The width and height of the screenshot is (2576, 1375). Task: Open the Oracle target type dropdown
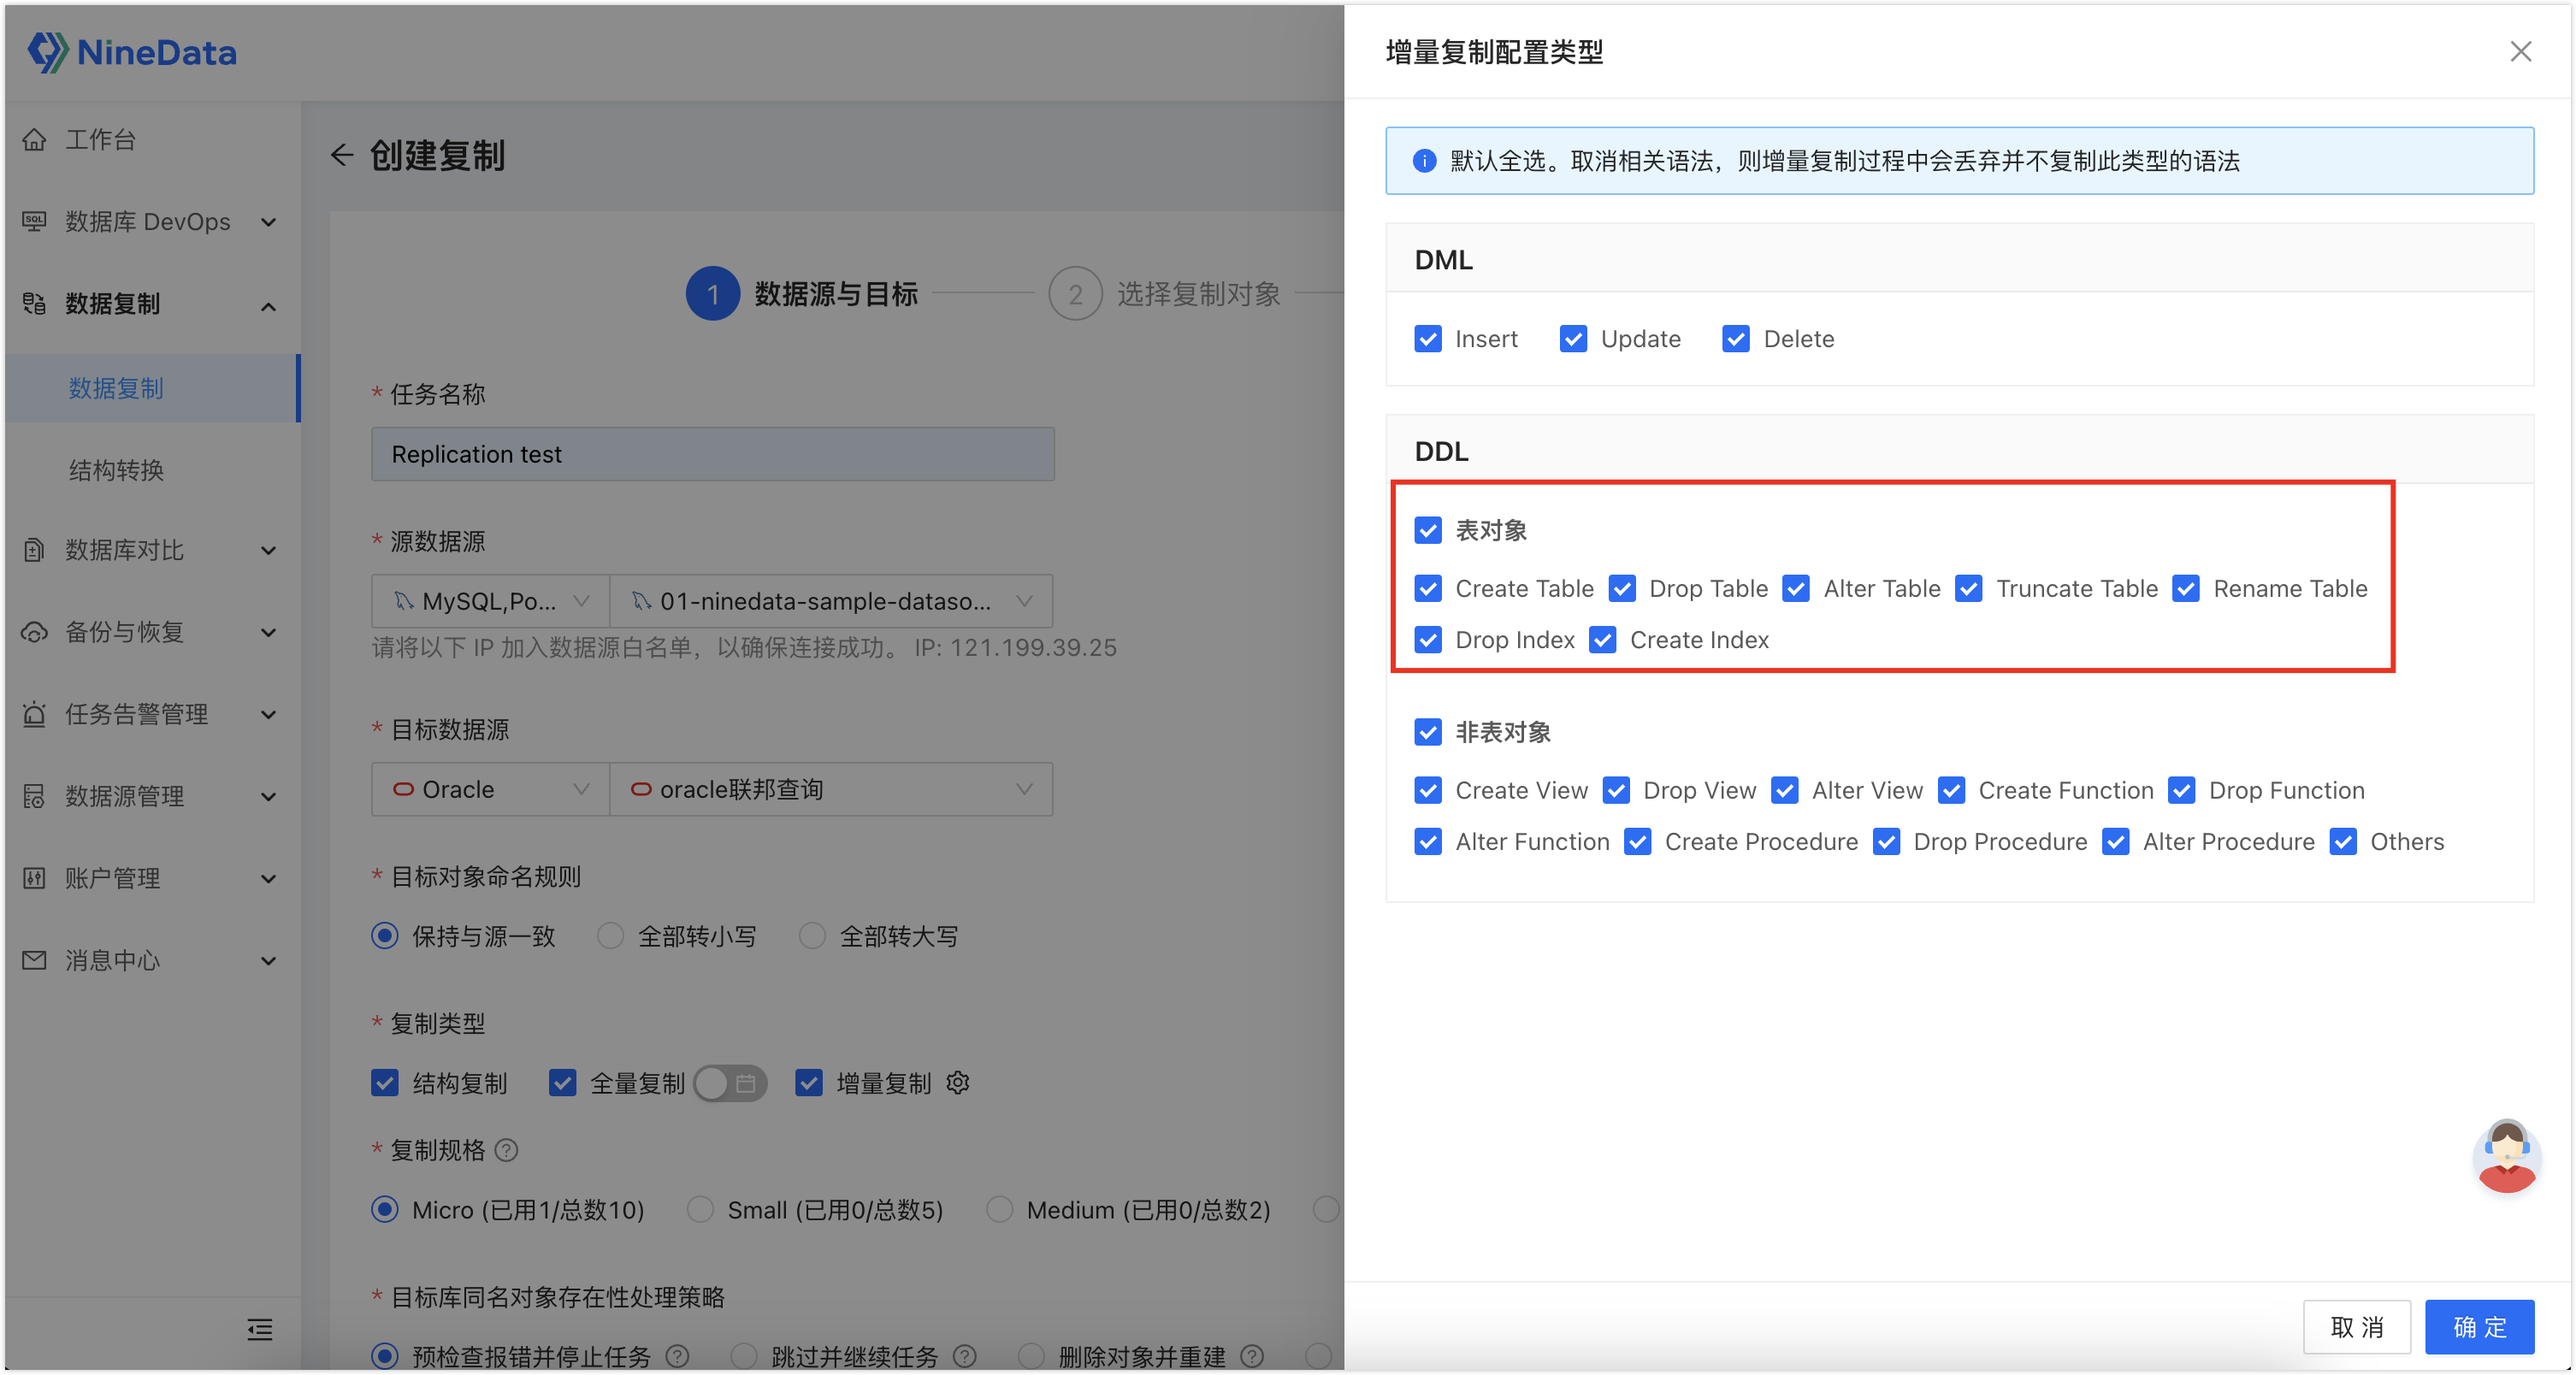[490, 789]
